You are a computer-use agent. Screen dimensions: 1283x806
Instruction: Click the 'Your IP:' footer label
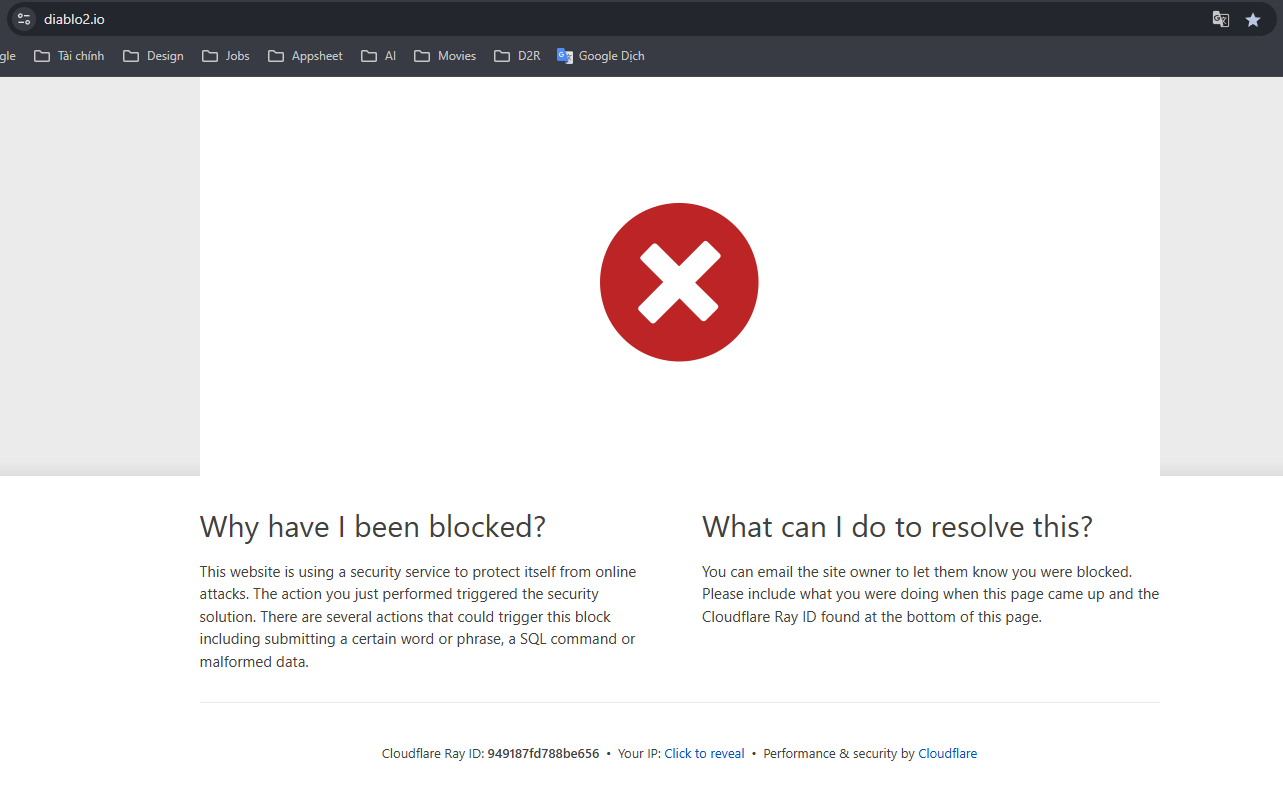[x=639, y=754]
